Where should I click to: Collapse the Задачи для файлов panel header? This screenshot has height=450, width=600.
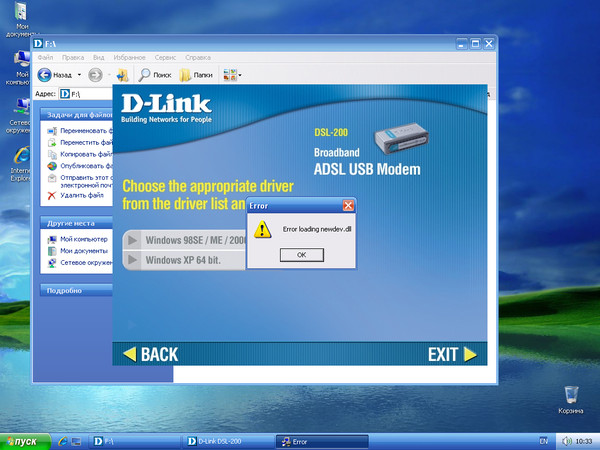tap(77, 114)
